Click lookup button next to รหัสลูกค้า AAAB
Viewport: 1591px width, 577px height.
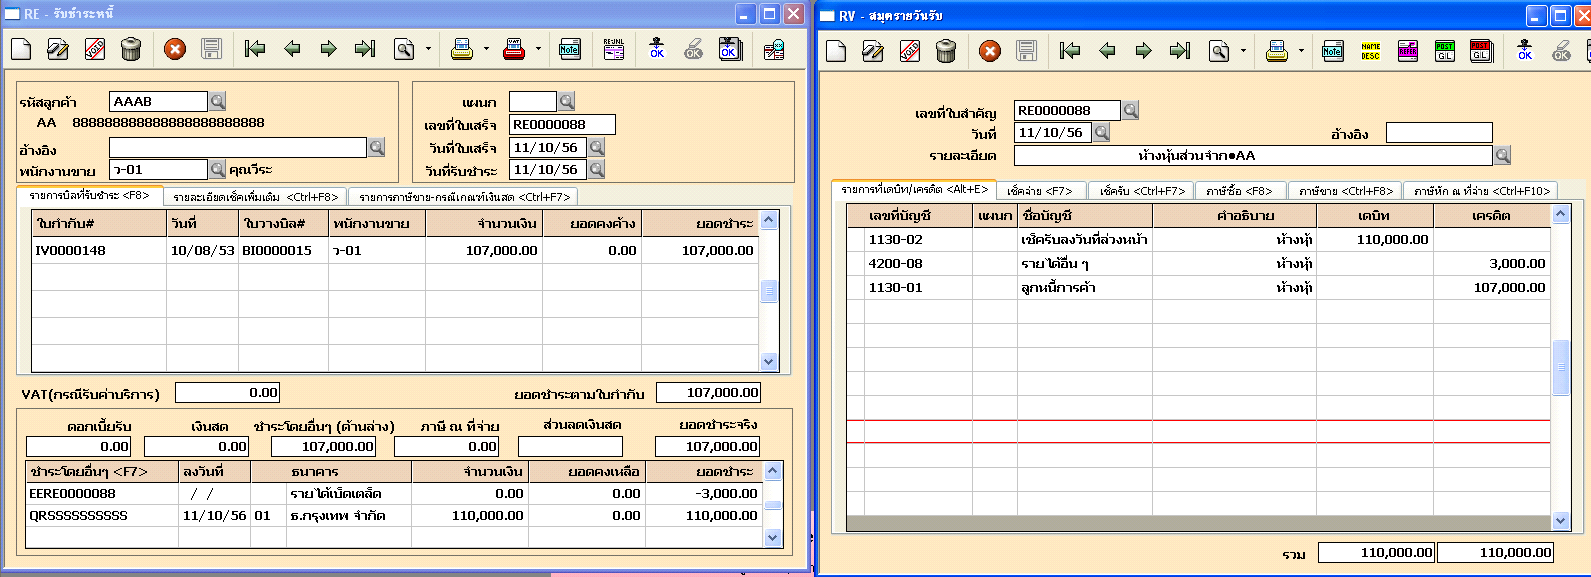point(218,101)
